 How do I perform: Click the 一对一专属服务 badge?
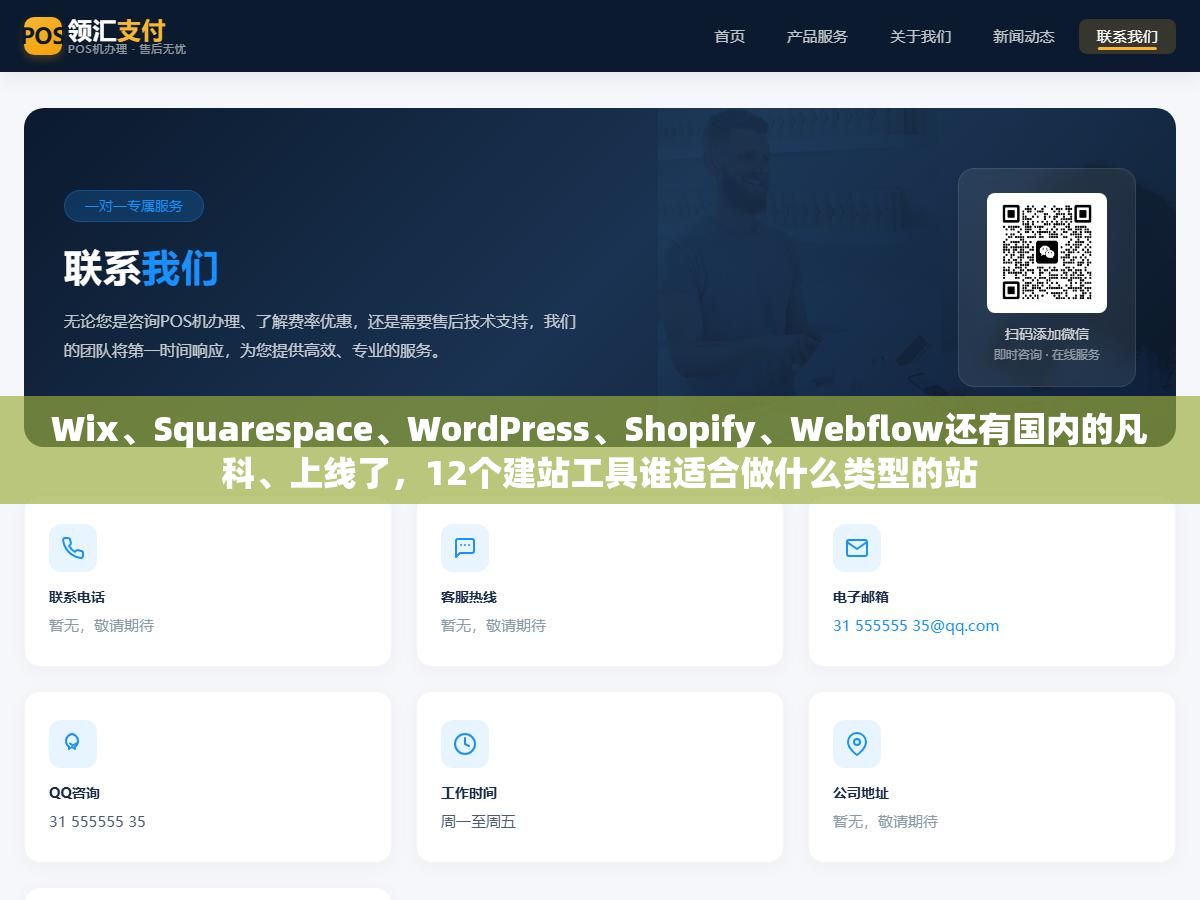pos(134,206)
